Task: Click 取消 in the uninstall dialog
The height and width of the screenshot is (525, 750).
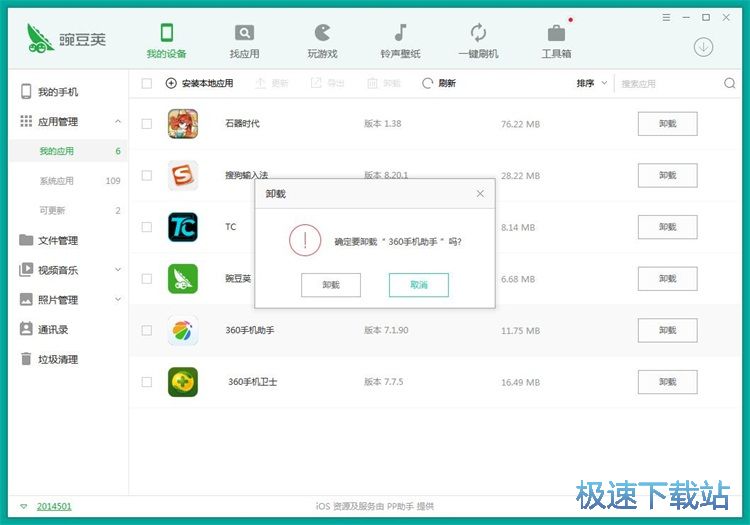Action: 419,285
